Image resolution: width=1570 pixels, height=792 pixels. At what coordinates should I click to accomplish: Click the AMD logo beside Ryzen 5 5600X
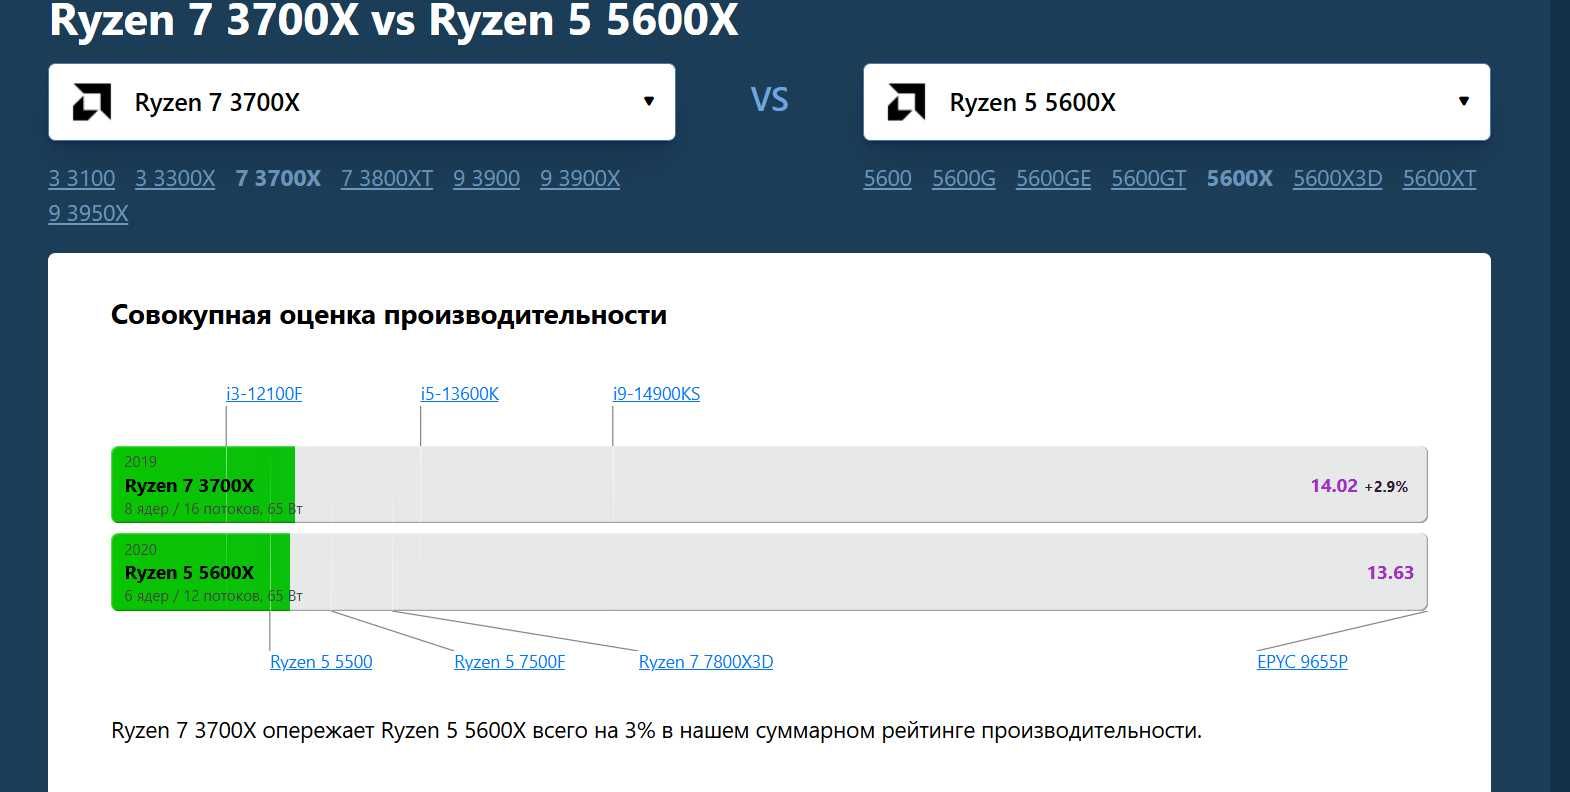pyautogui.click(x=907, y=102)
